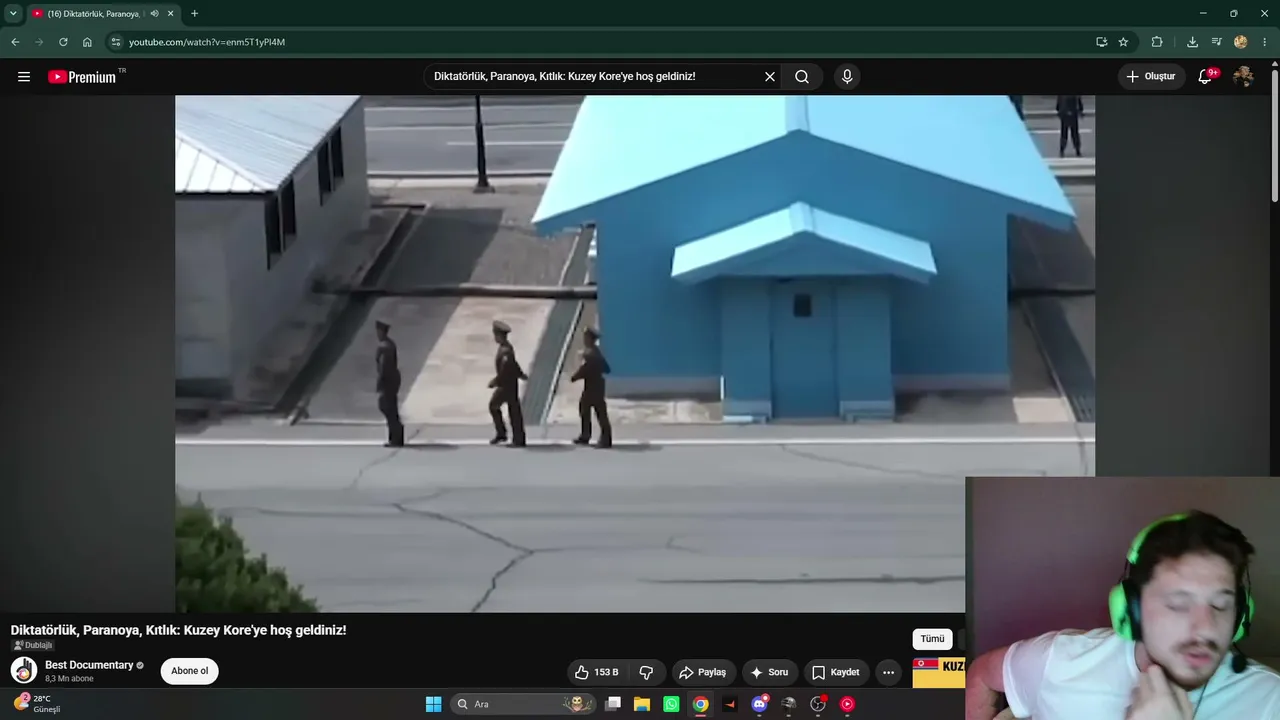Viewport: 1280px width, 720px height.
Task: Share the video via Paylaş
Action: [704, 672]
